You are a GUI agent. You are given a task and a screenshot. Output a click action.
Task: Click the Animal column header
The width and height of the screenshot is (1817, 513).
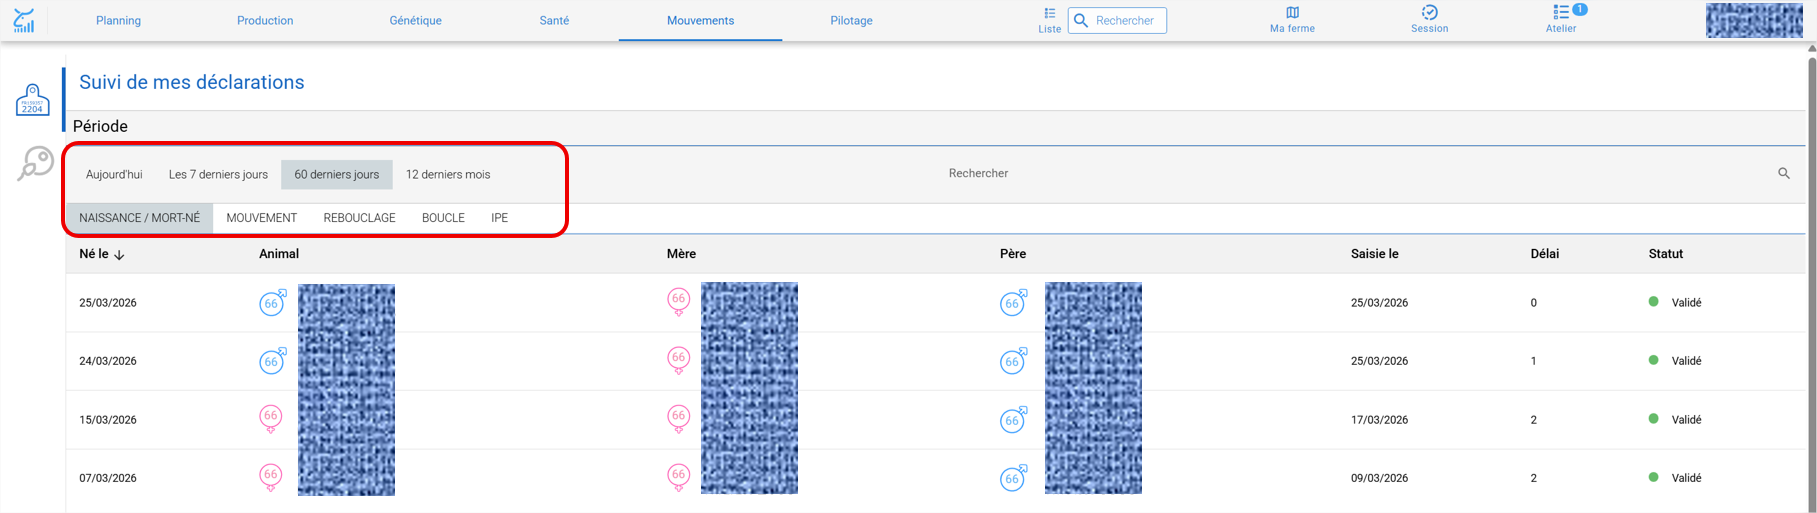click(279, 254)
